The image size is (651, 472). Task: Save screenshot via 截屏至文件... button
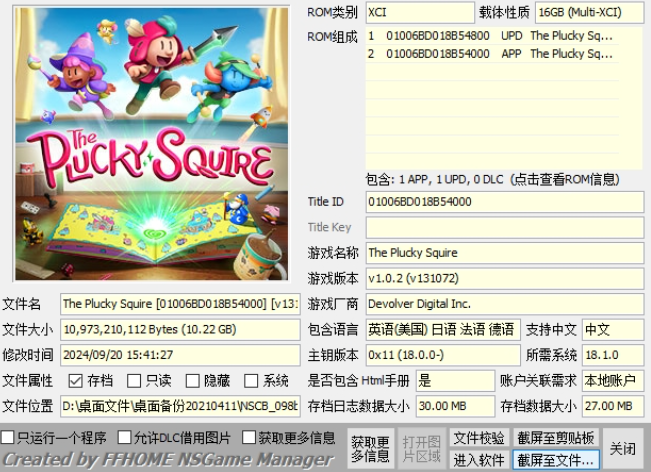556,460
